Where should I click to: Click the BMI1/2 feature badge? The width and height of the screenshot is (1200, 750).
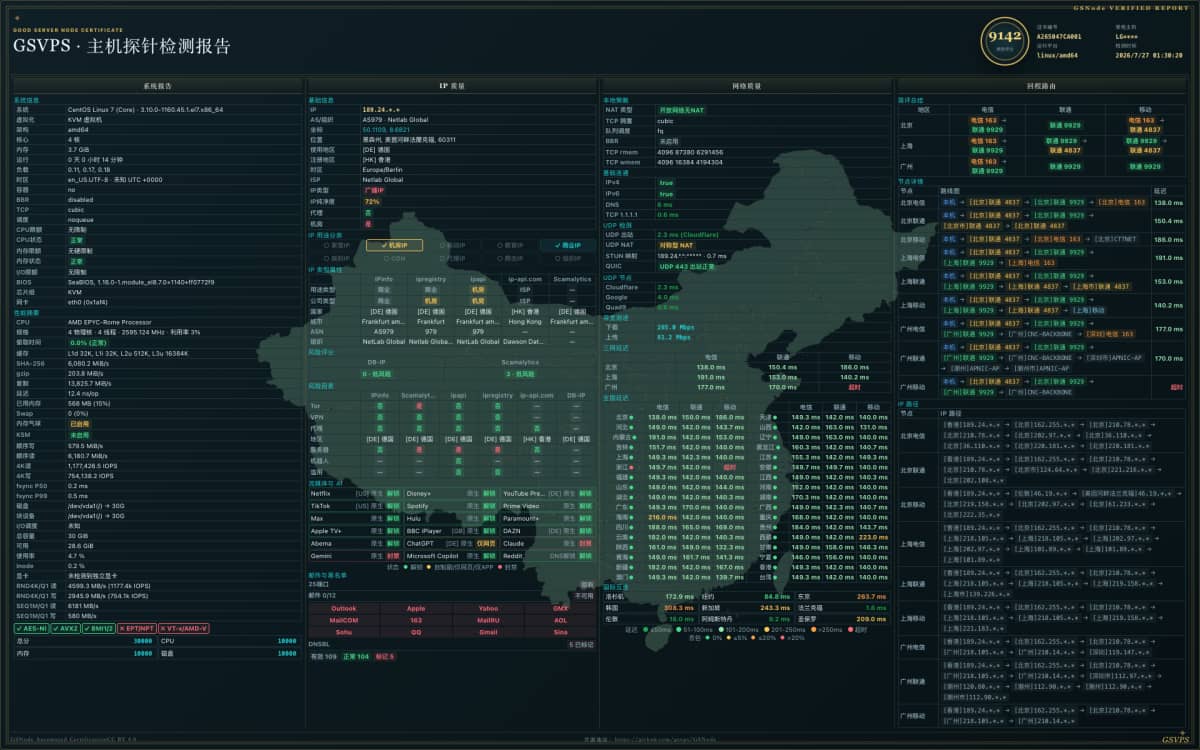[99, 628]
